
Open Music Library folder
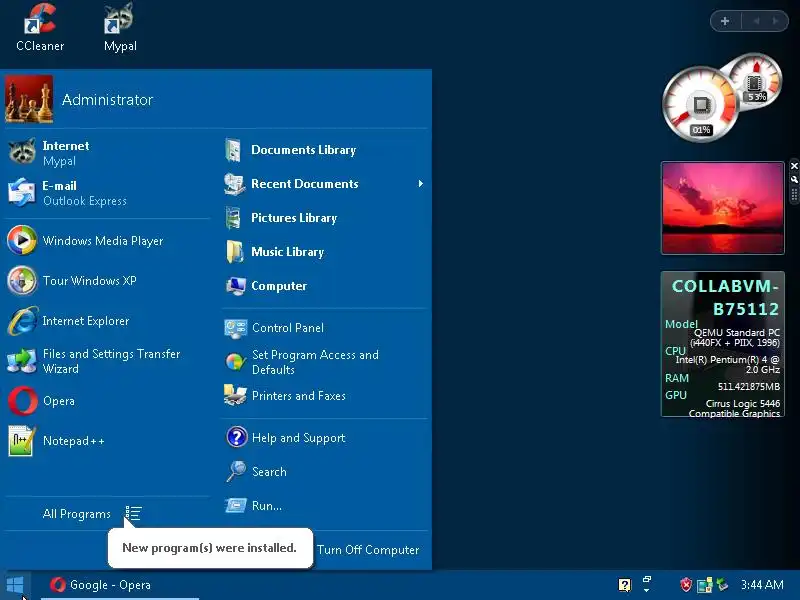click(324, 252)
